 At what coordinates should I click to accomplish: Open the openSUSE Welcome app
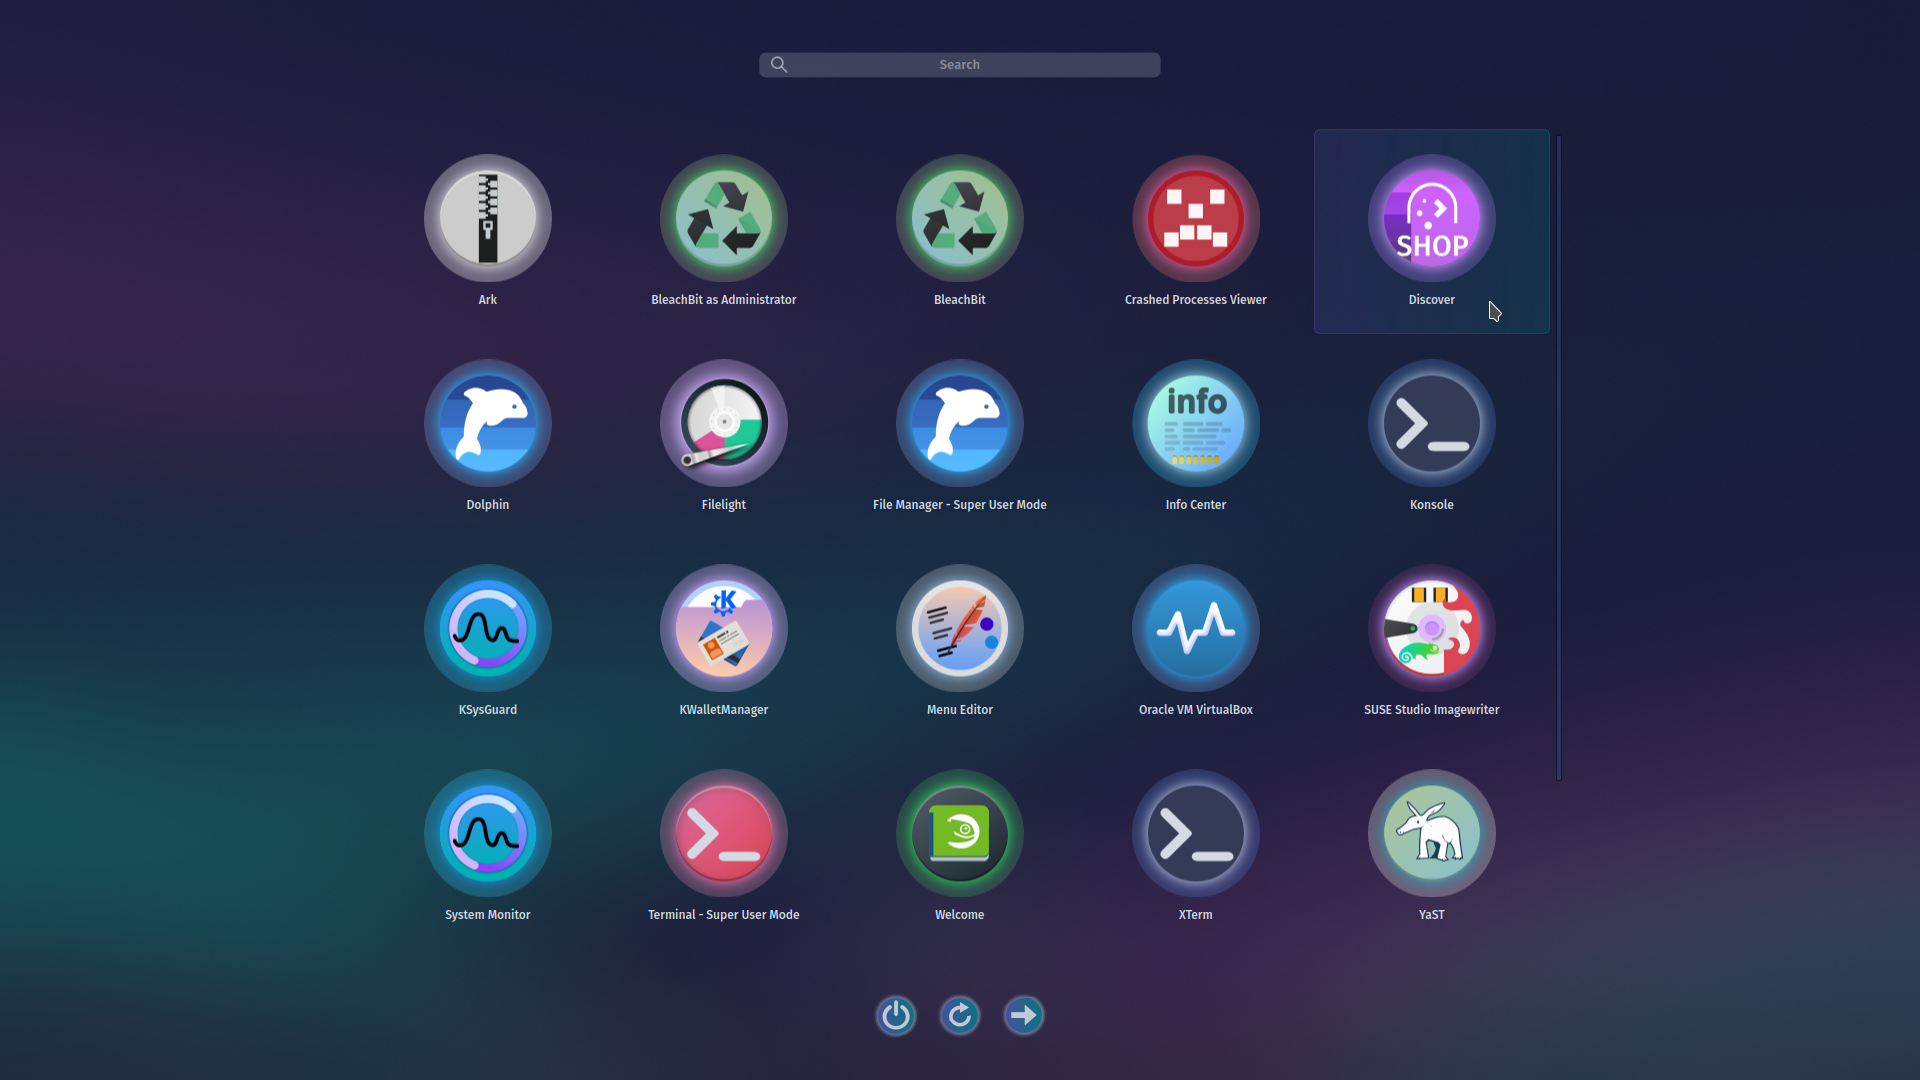coord(960,834)
